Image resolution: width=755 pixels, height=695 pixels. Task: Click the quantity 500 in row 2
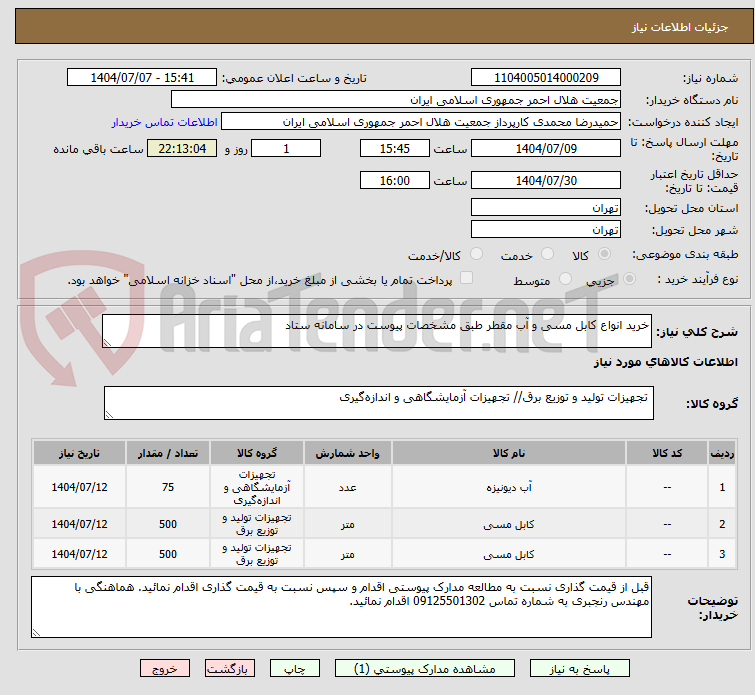(x=168, y=524)
